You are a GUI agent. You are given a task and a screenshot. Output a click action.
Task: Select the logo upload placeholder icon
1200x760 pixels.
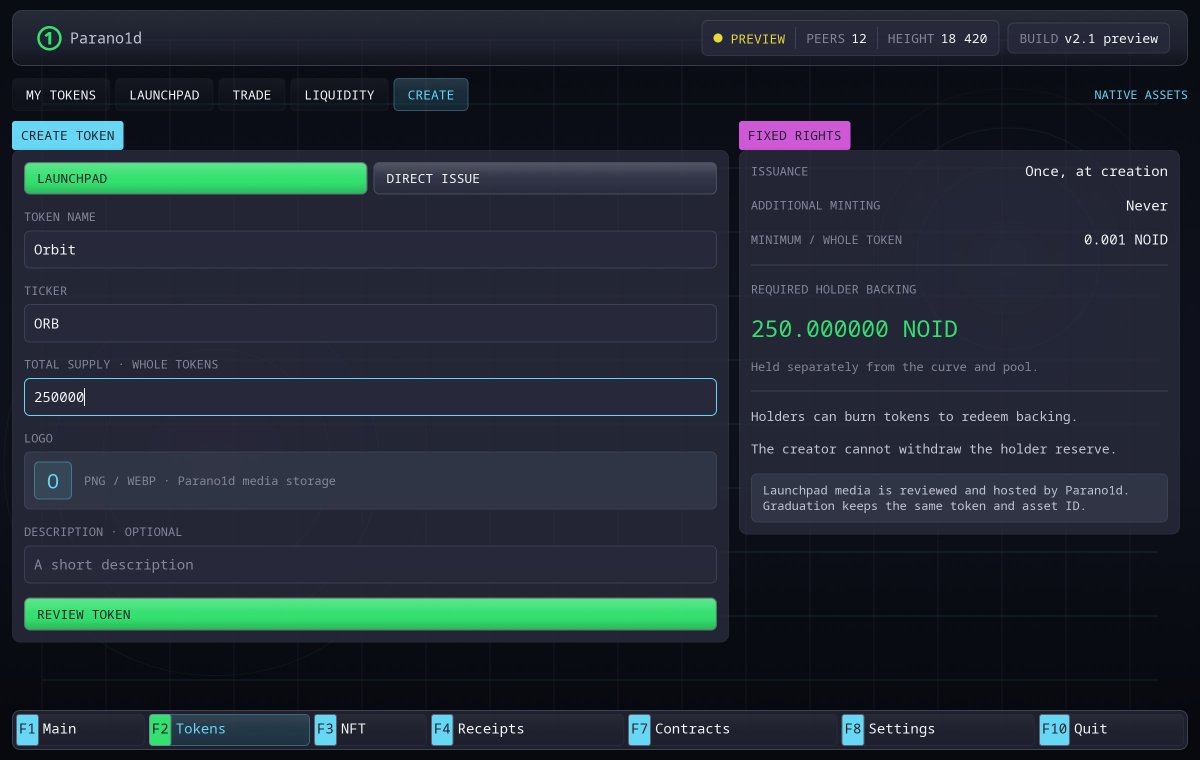point(53,481)
